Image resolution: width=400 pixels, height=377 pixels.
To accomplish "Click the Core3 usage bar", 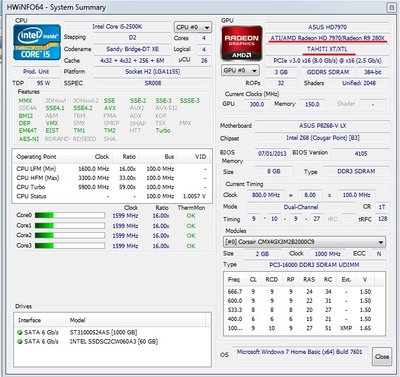I will 70,246.
